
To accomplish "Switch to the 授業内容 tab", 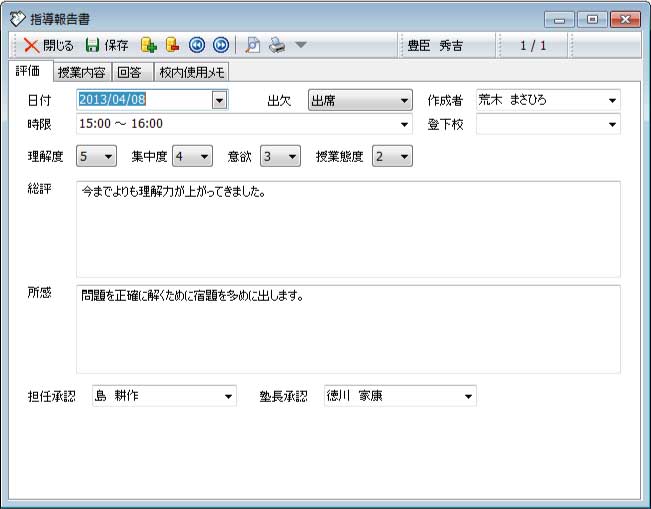I will (82, 72).
